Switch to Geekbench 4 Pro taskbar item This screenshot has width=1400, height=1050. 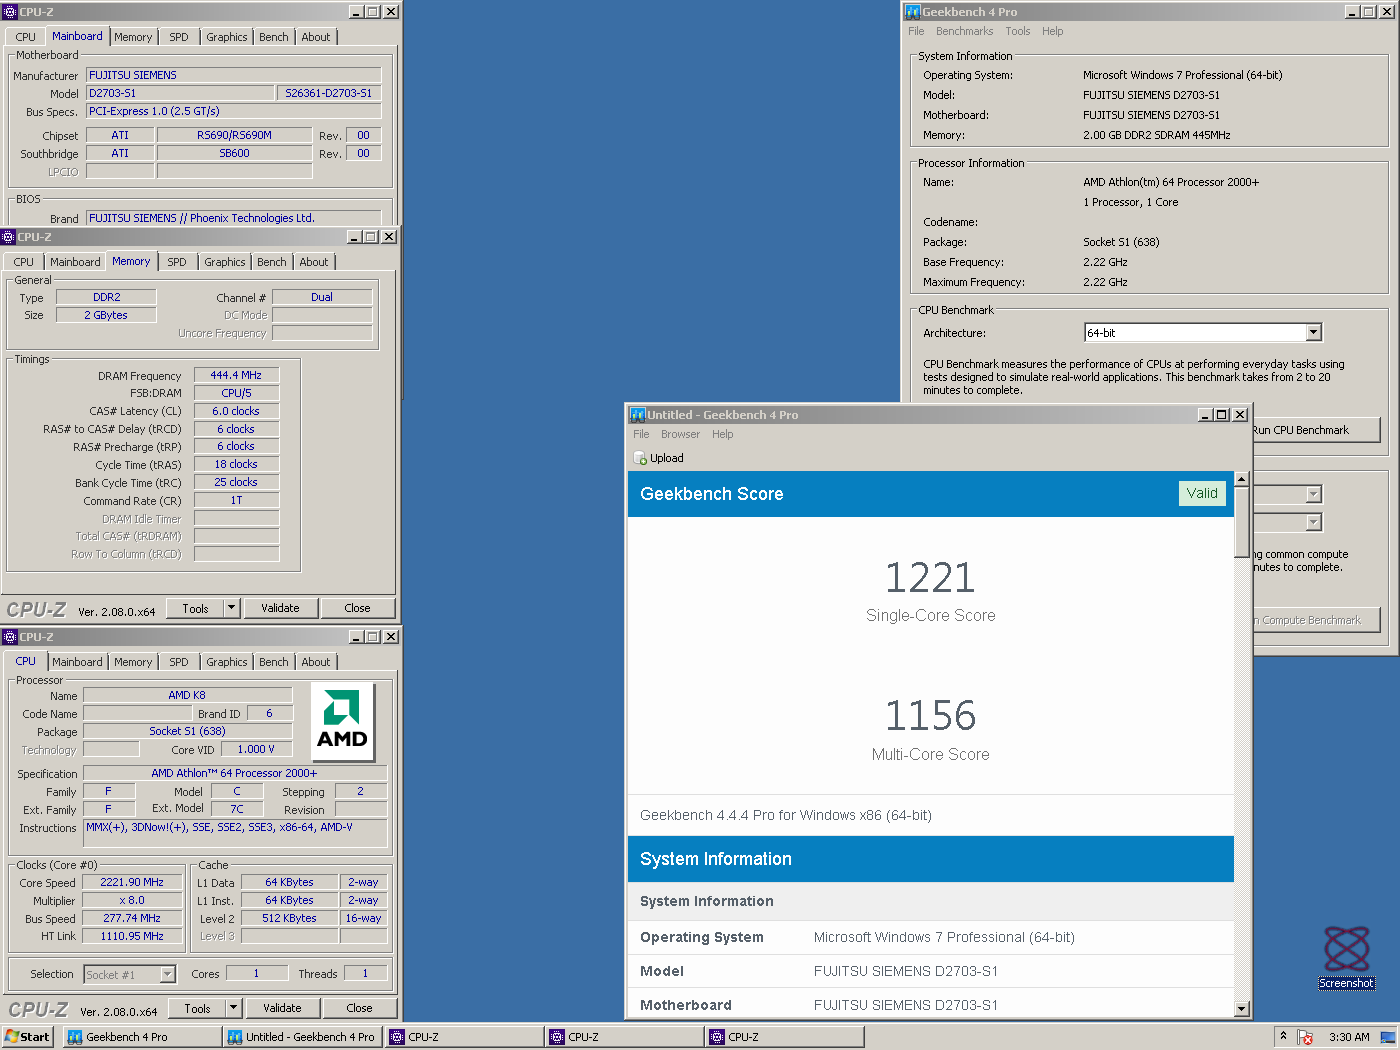(x=142, y=1037)
